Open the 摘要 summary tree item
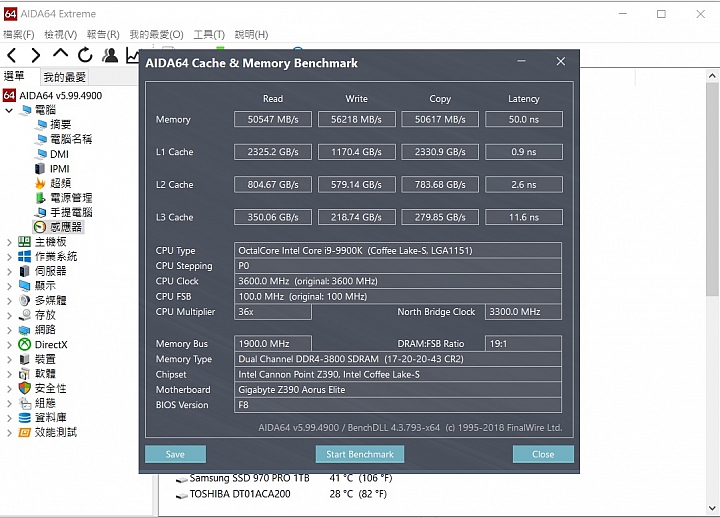Screen dimensions: 720x518 click(60, 124)
